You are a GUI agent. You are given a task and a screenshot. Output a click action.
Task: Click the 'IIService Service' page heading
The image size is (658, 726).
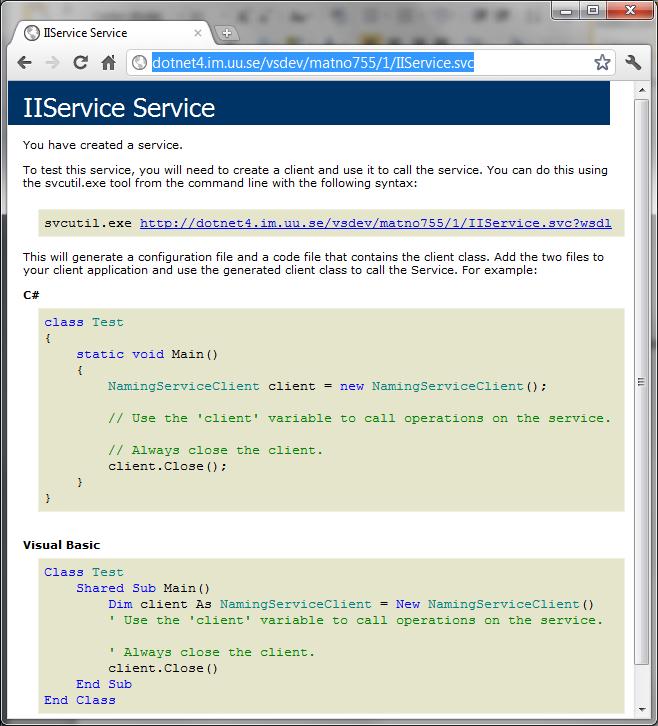119,107
